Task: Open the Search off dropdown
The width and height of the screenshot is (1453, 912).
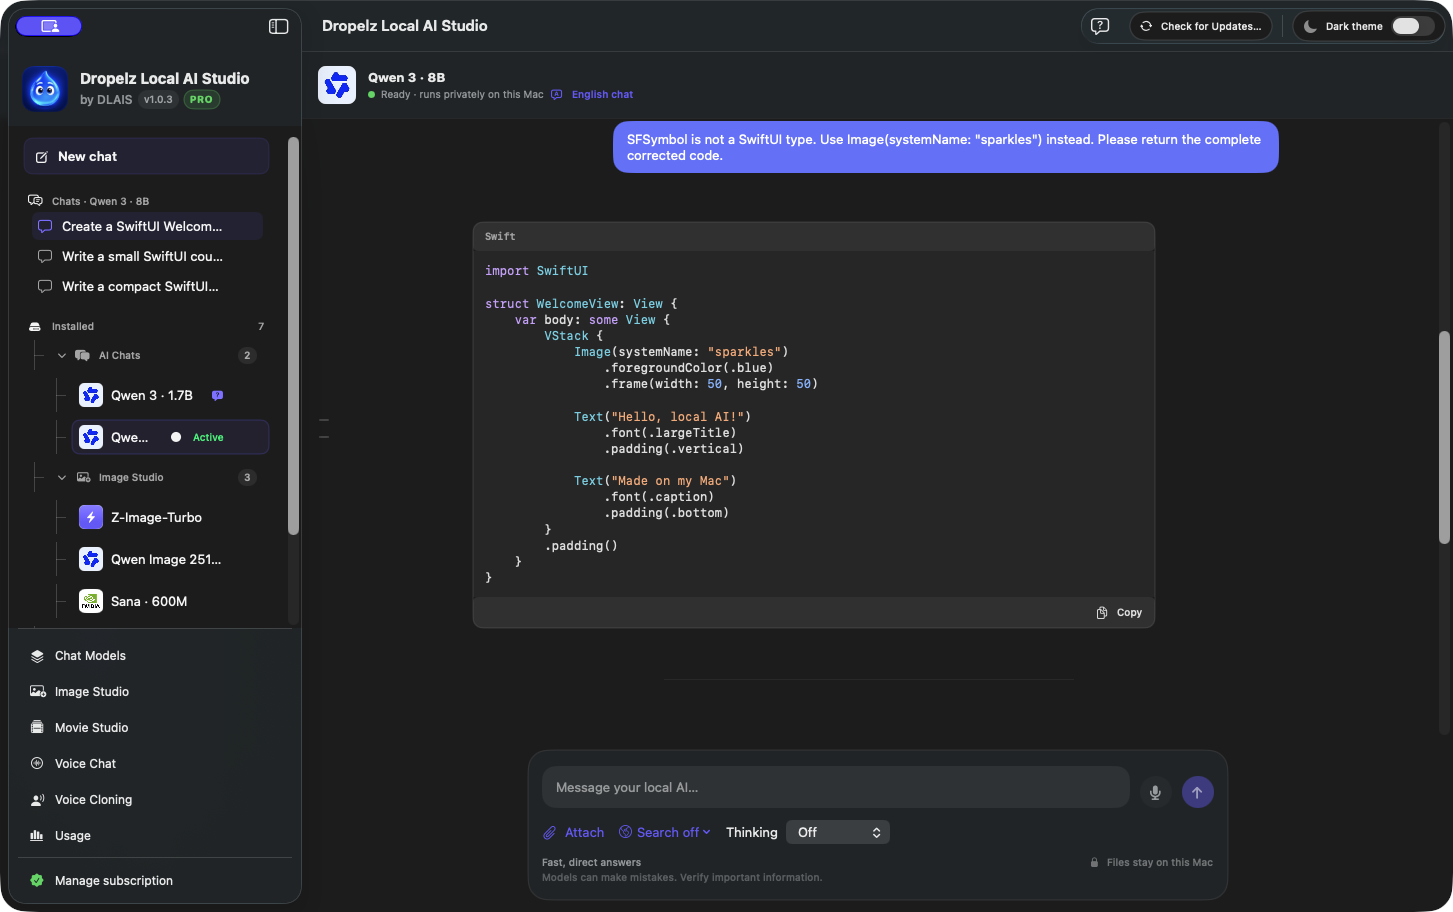Action: [665, 832]
